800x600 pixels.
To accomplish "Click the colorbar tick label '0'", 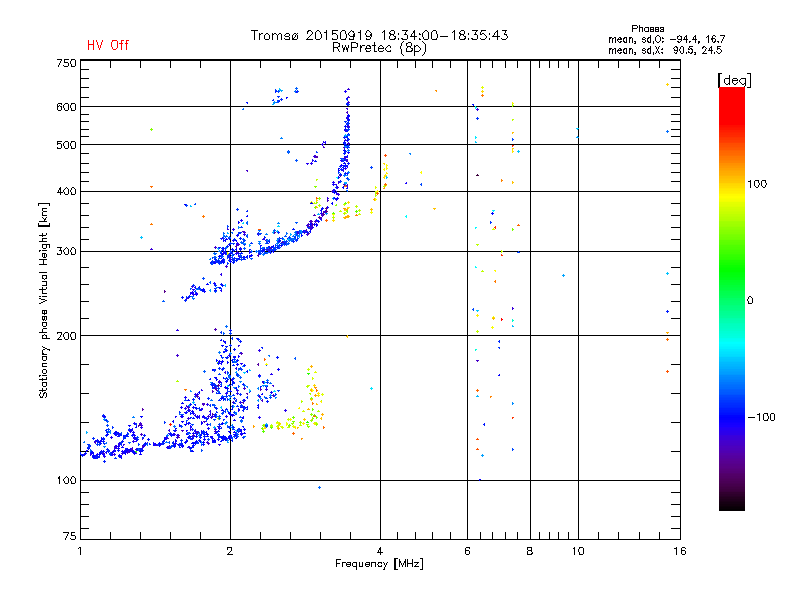I will point(750,300).
